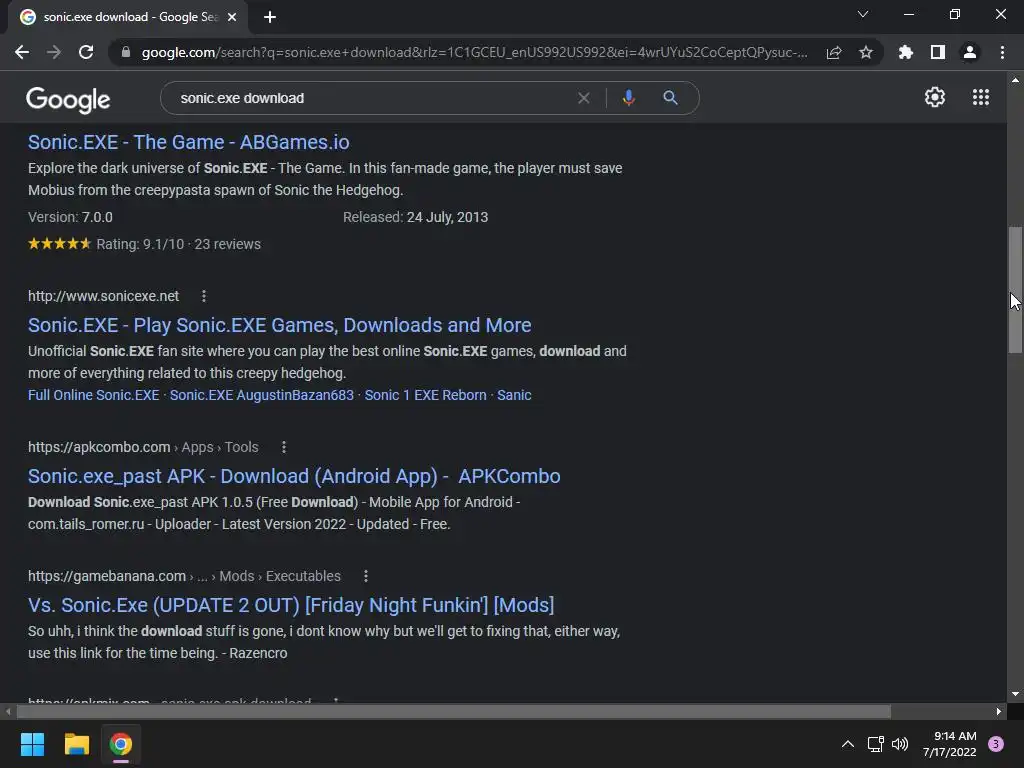Open more options for the gamebanana.com result

tap(366, 575)
